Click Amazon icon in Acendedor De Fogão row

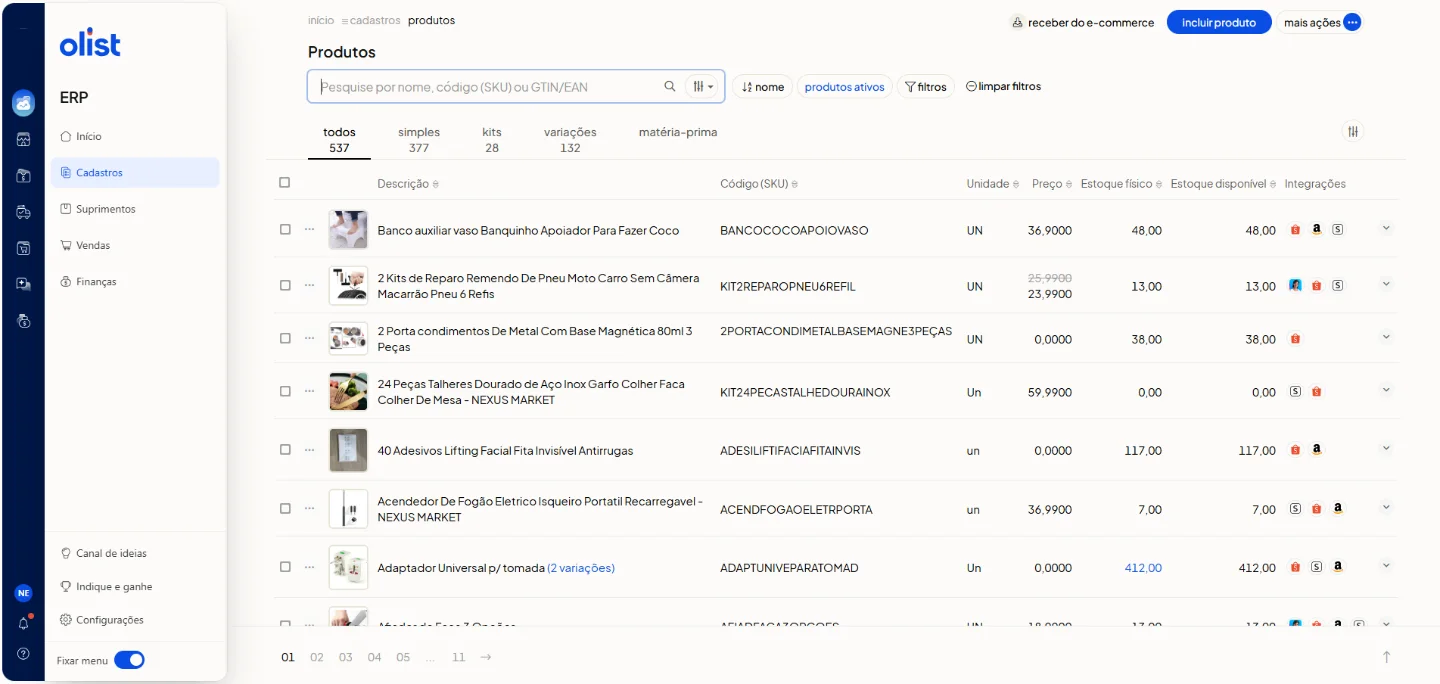pos(1338,509)
